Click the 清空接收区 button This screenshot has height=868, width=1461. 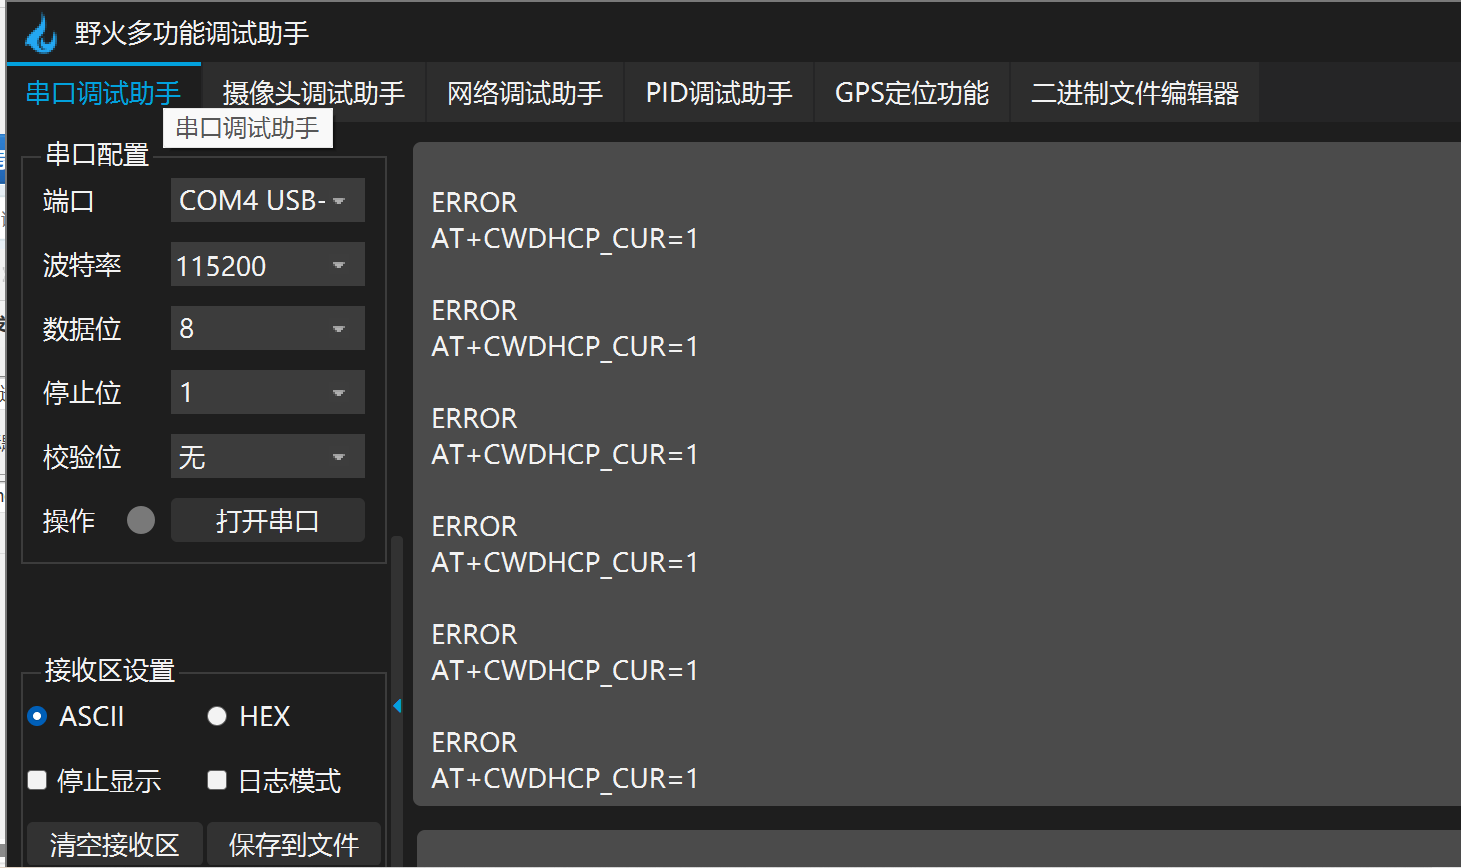click(115, 844)
